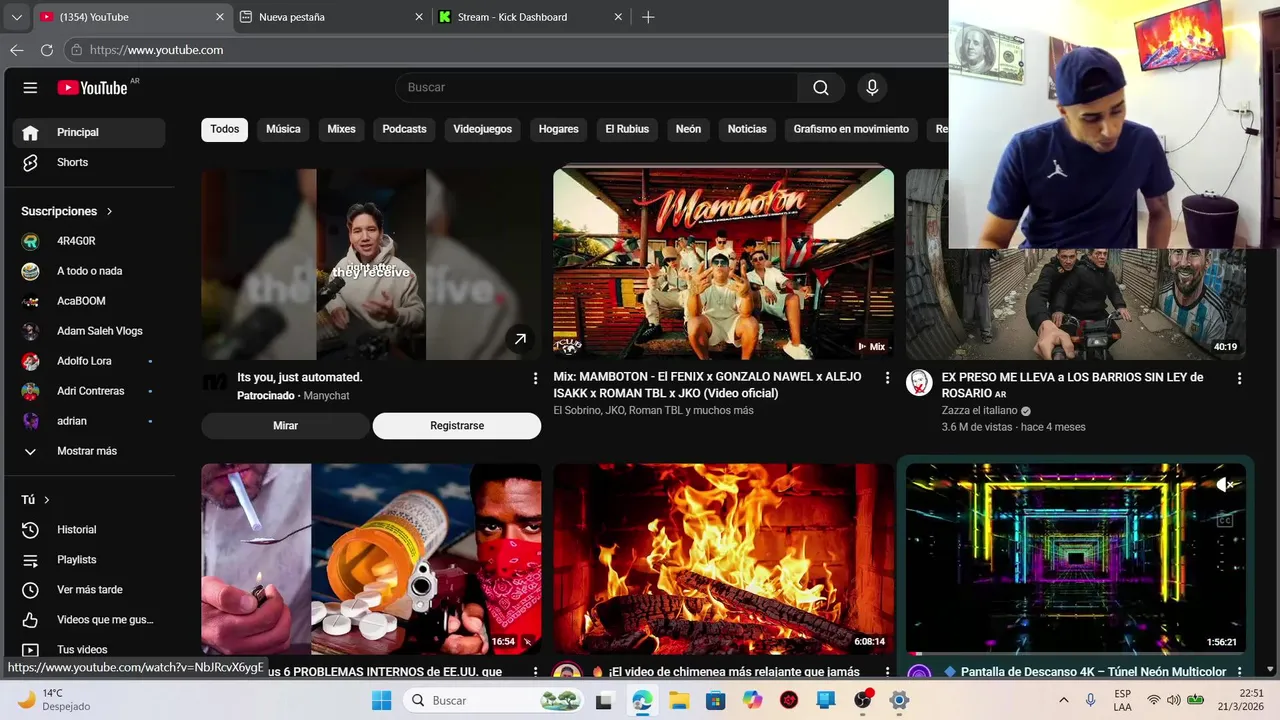Toggle captions on neon tunnel preview

coord(1225,520)
